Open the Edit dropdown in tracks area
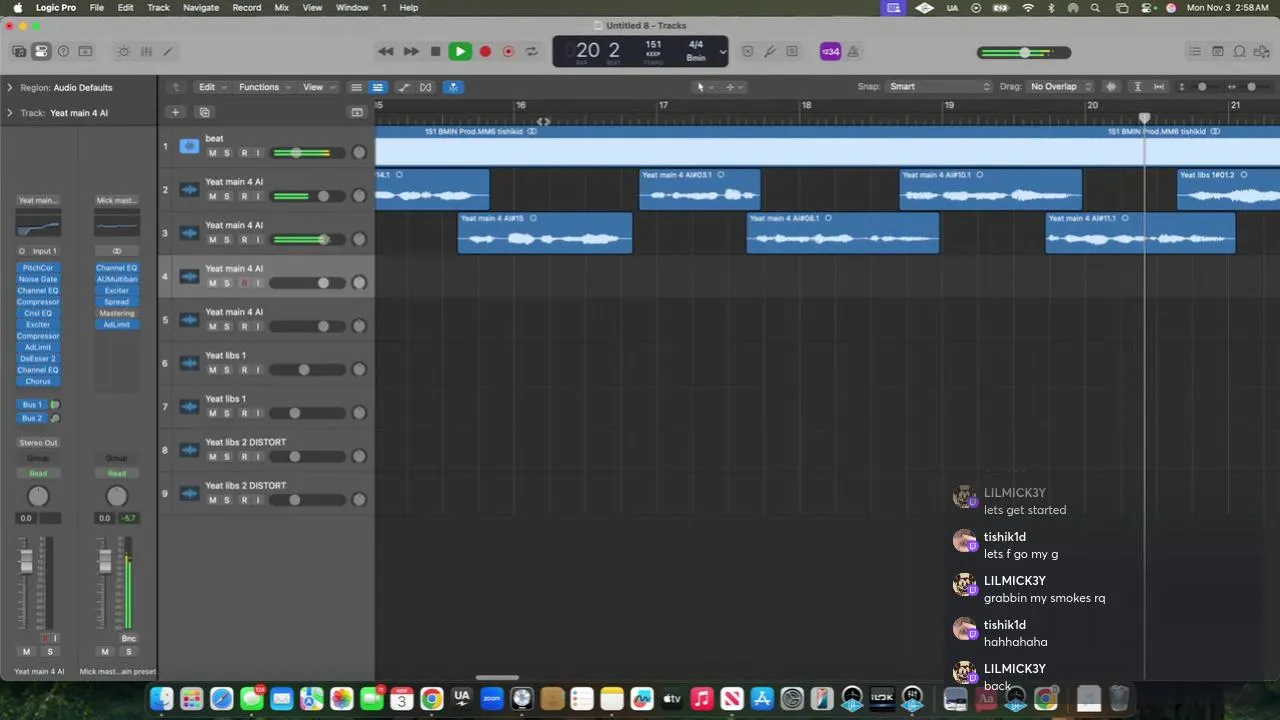The image size is (1280, 720). coord(212,87)
